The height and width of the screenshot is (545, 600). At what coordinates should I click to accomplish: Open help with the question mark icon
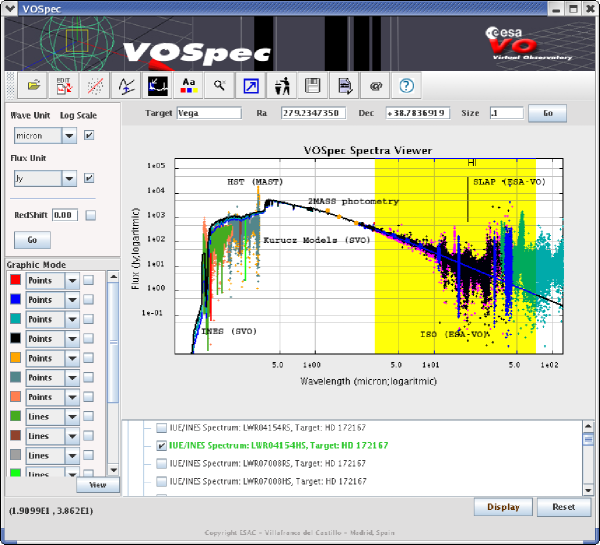point(406,85)
